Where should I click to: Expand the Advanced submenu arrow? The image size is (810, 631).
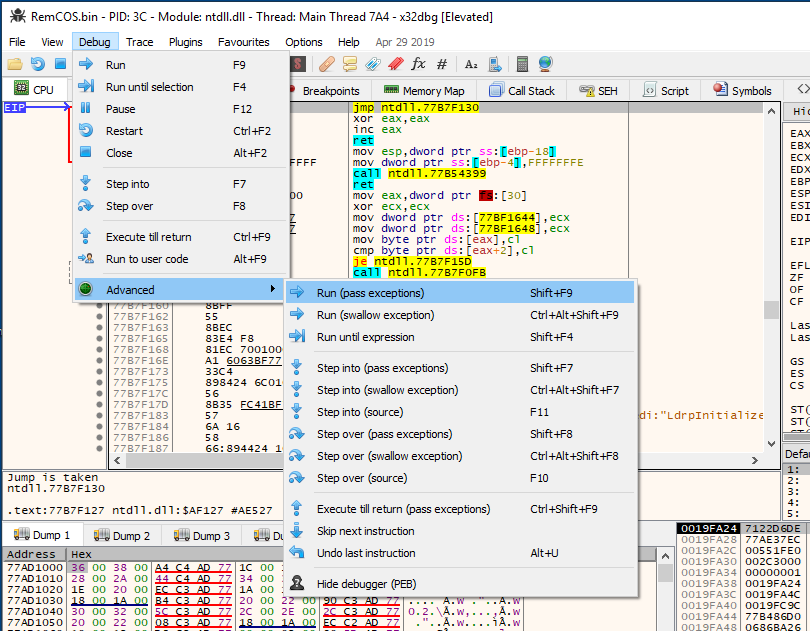coord(273,289)
